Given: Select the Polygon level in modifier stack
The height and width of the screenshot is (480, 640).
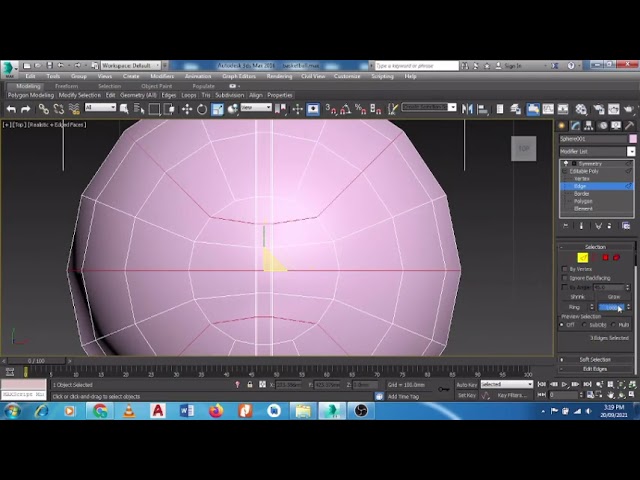Looking at the screenshot, I should point(583,201).
